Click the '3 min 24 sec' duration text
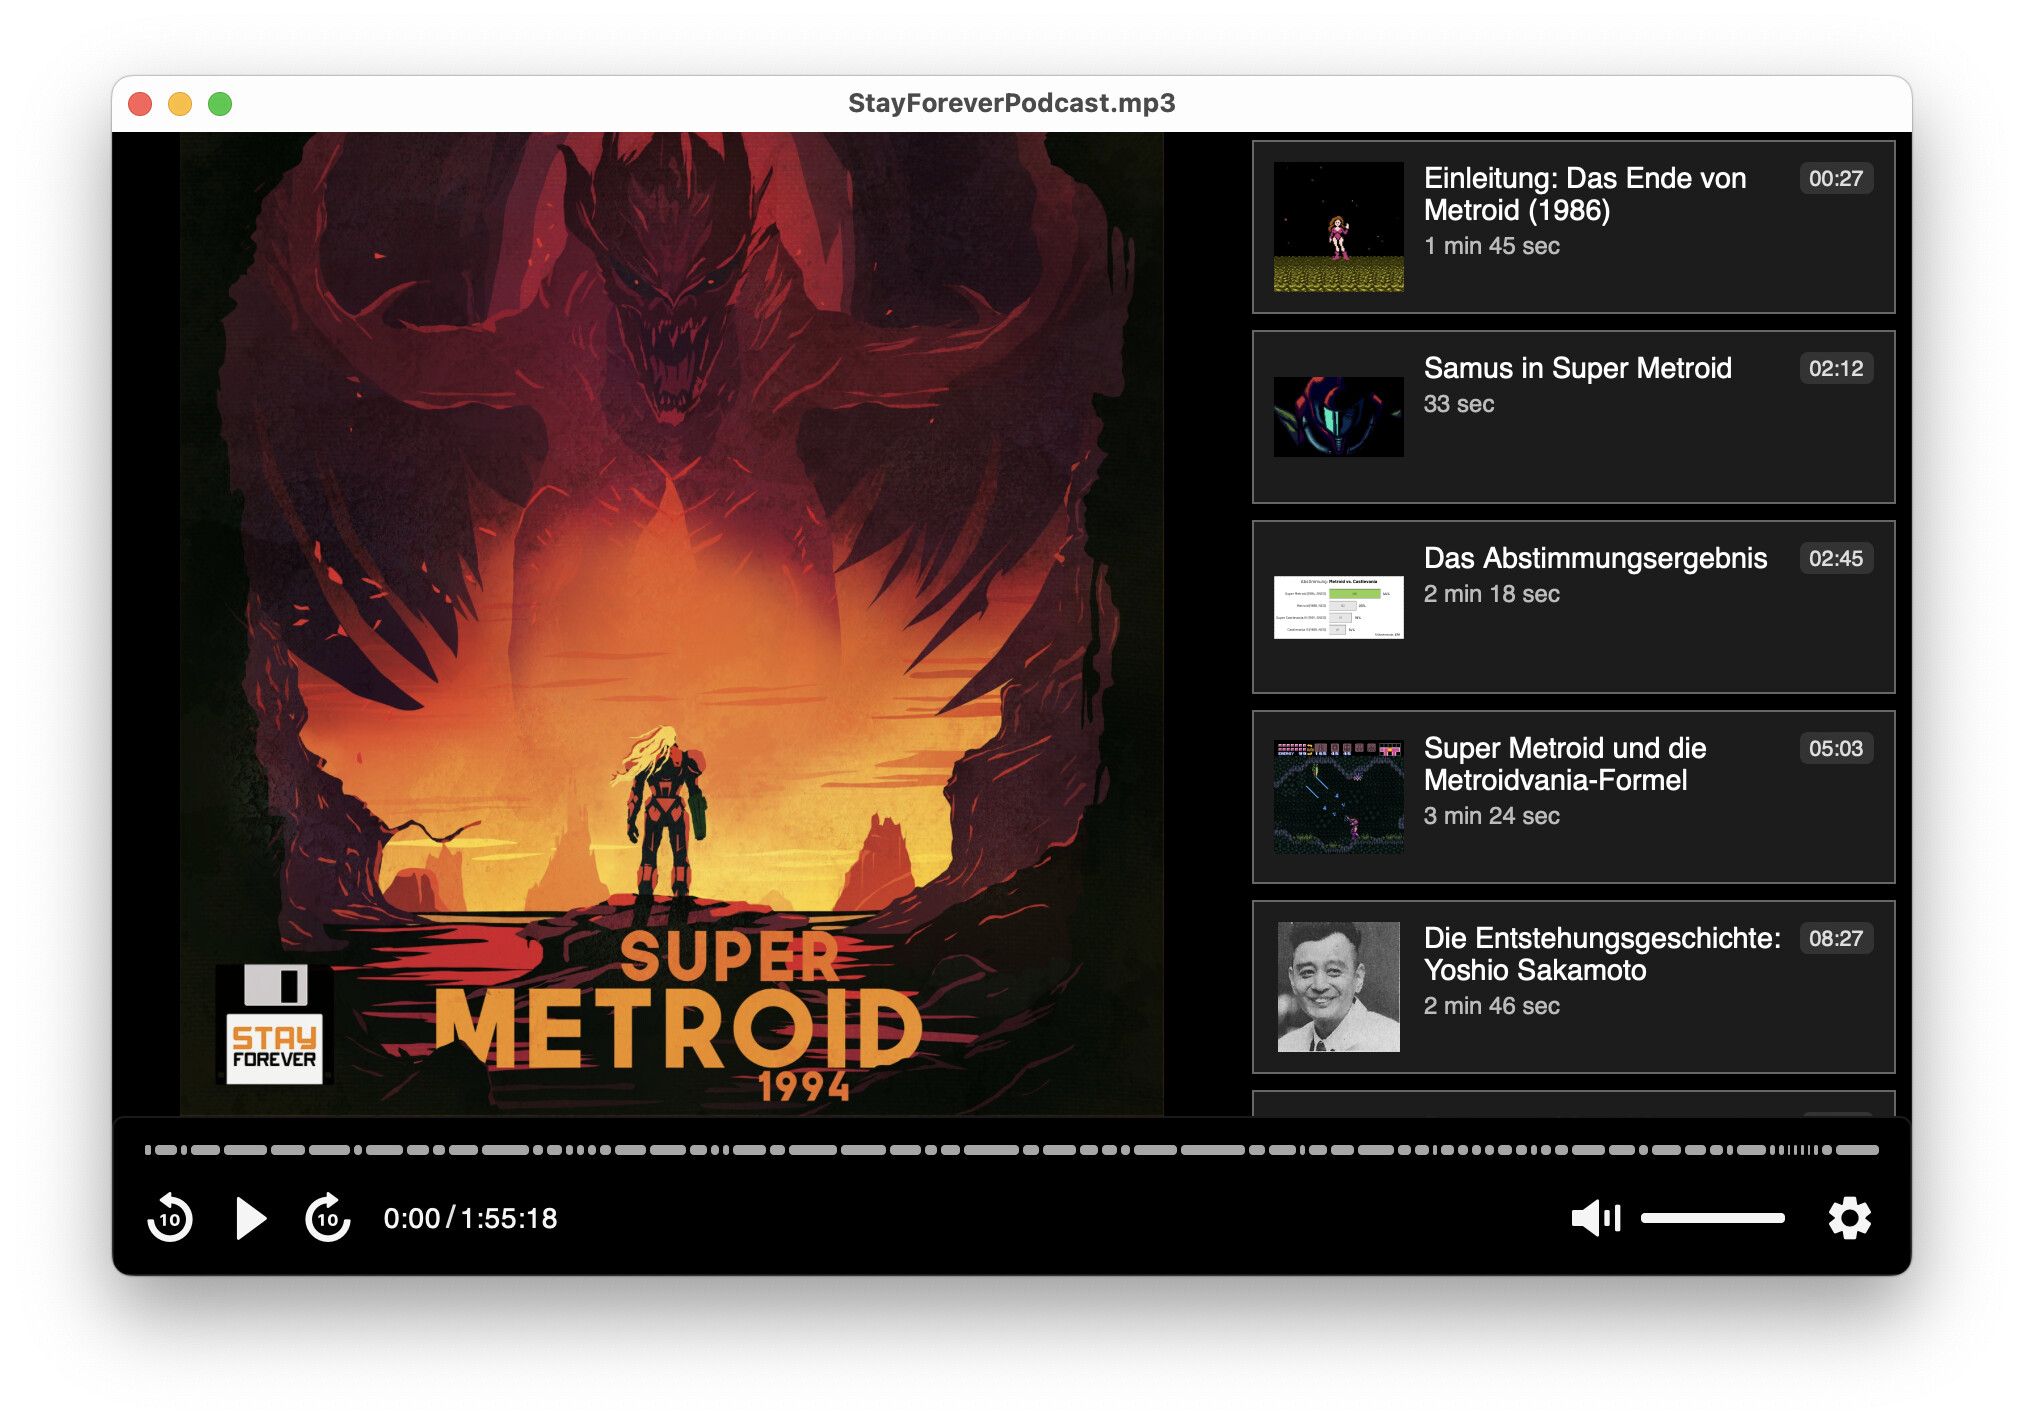 [1491, 816]
